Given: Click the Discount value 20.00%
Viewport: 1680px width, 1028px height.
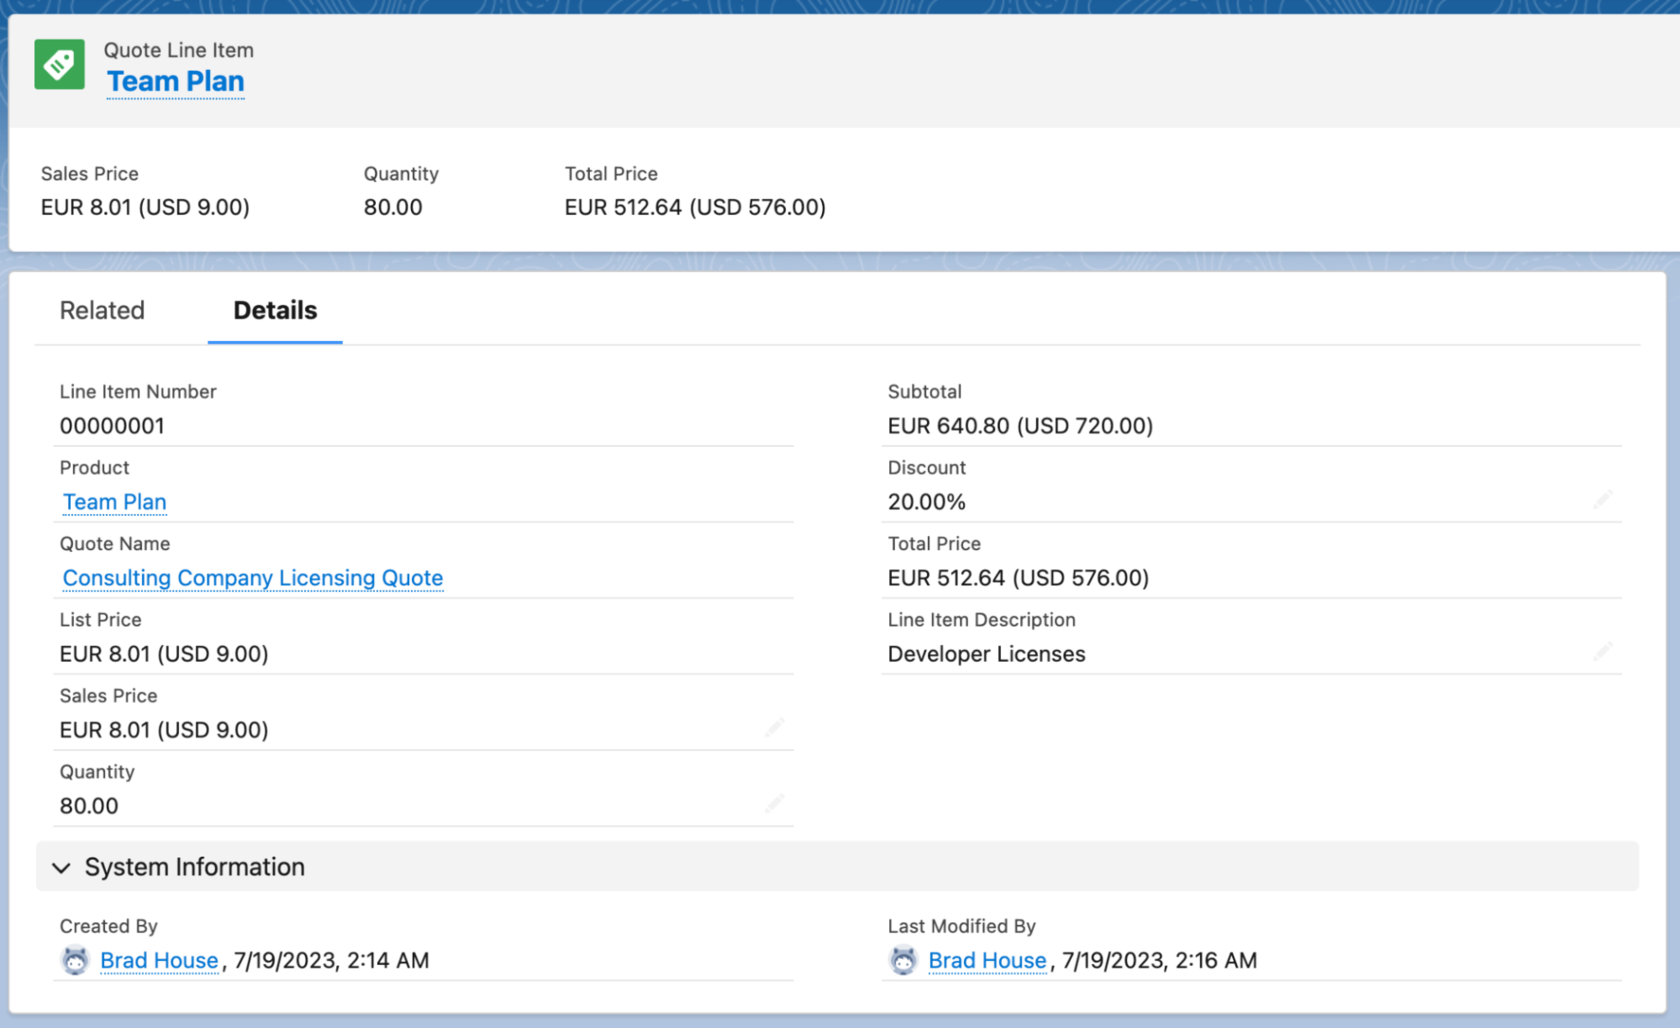Looking at the screenshot, I should pyautogui.click(x=926, y=501).
